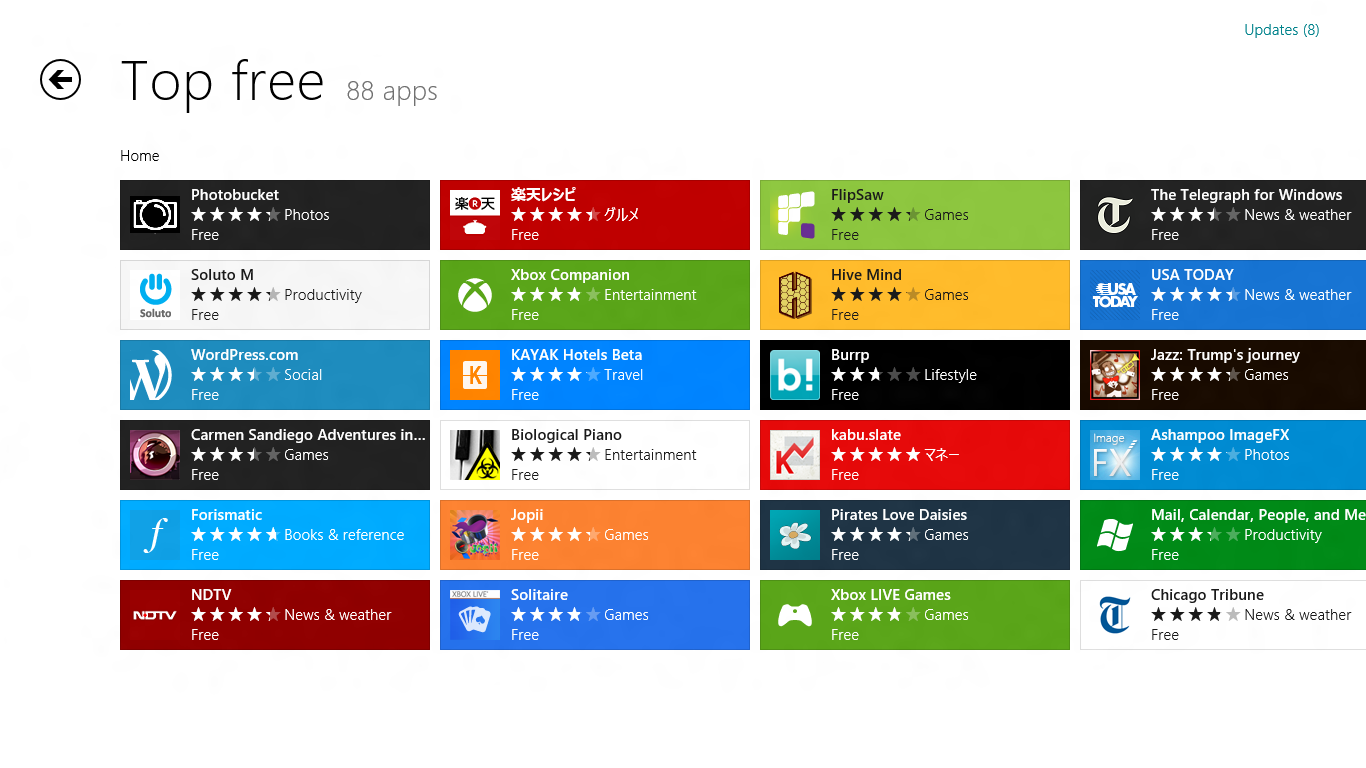Open the Windows logo Mail app icon
This screenshot has width=1366, height=768.
click(x=1115, y=535)
